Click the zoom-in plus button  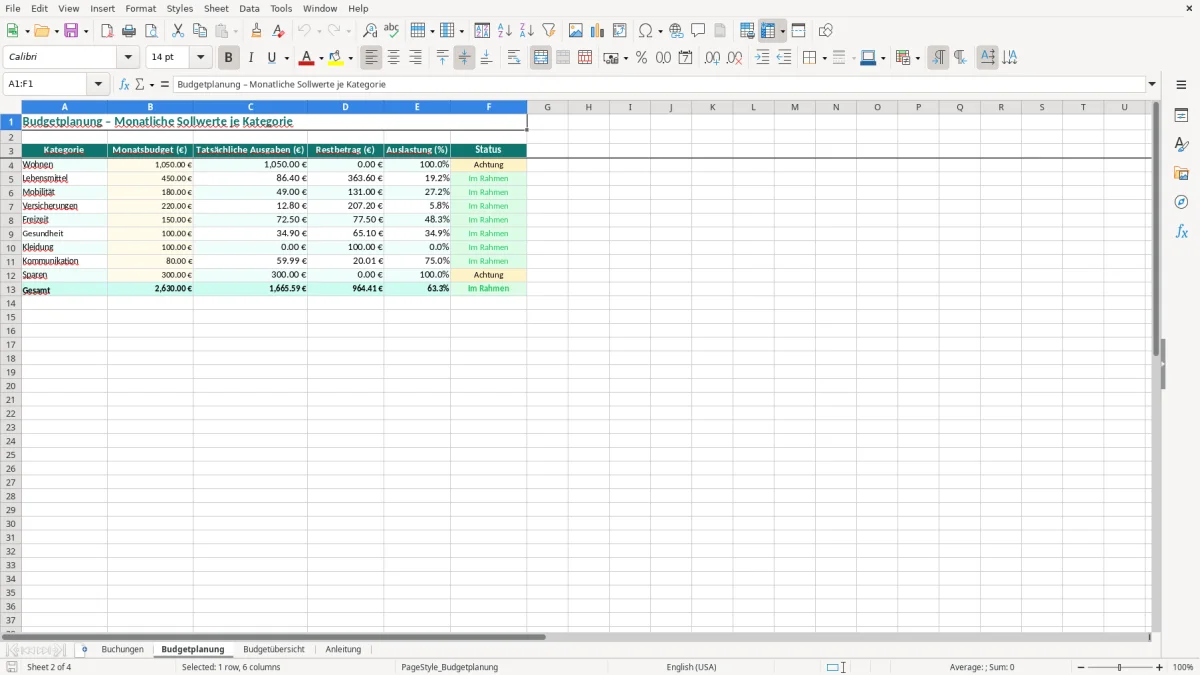point(1160,667)
